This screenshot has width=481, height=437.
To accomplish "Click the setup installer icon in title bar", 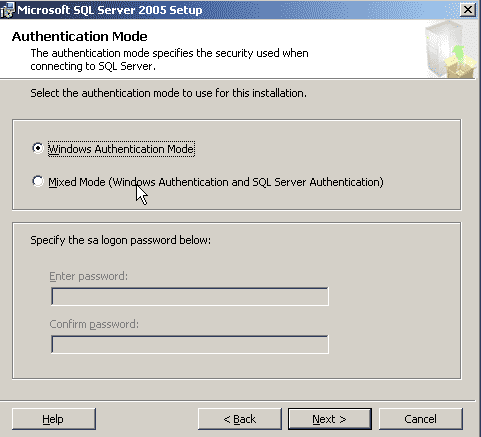I will (x=7, y=10).
